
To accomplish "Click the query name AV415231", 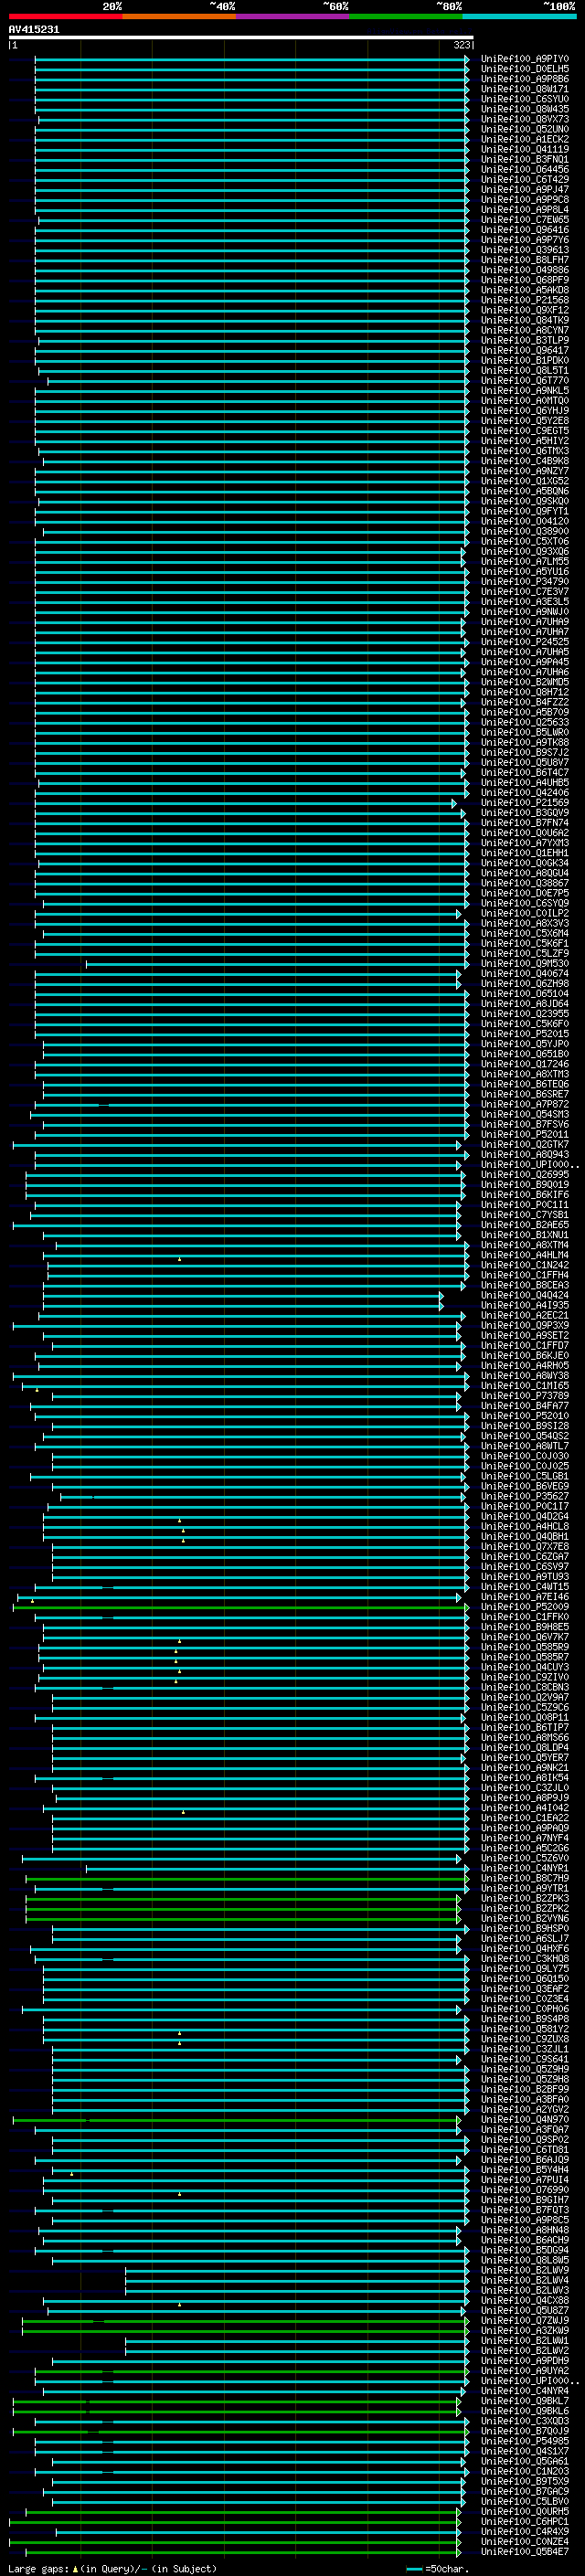I will pos(34,29).
